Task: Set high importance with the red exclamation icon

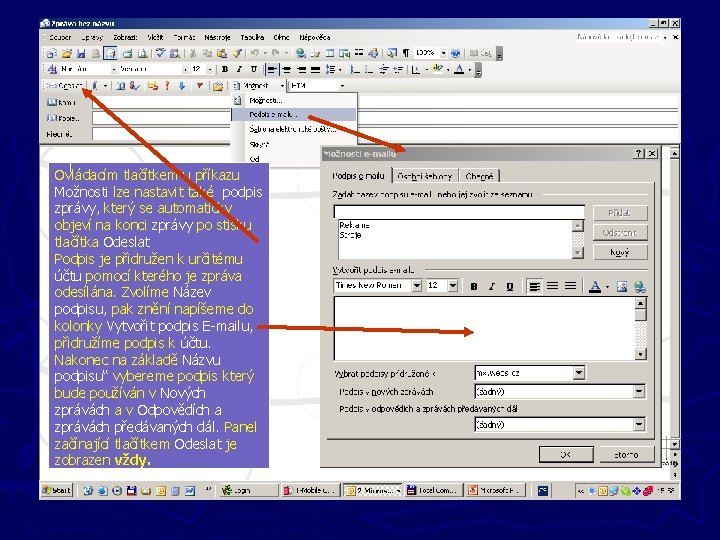Action: point(167,86)
